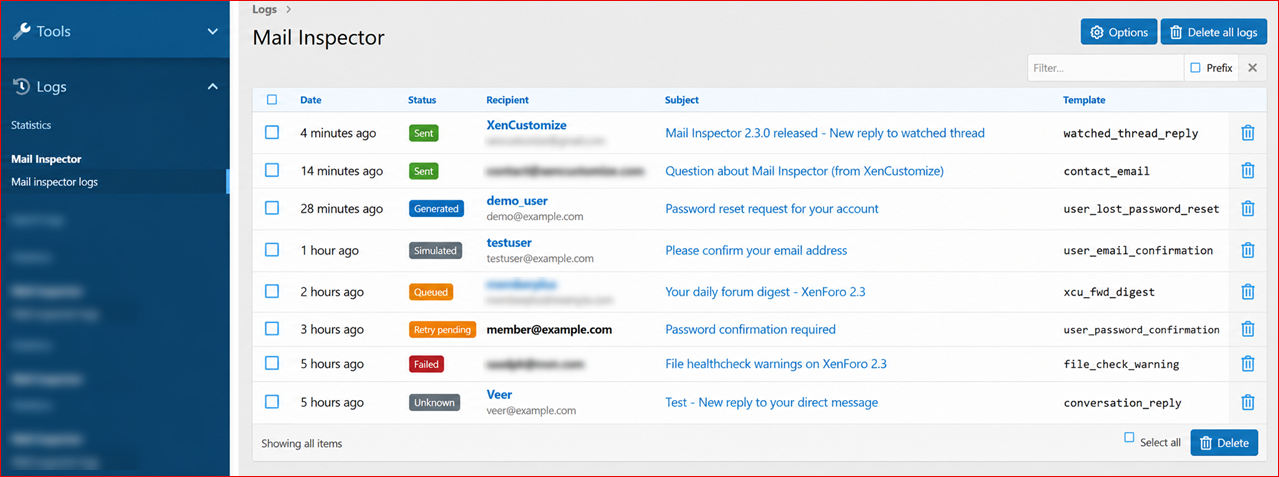Sort by the Subject column header
This screenshot has width=1279, height=477.
point(682,100)
